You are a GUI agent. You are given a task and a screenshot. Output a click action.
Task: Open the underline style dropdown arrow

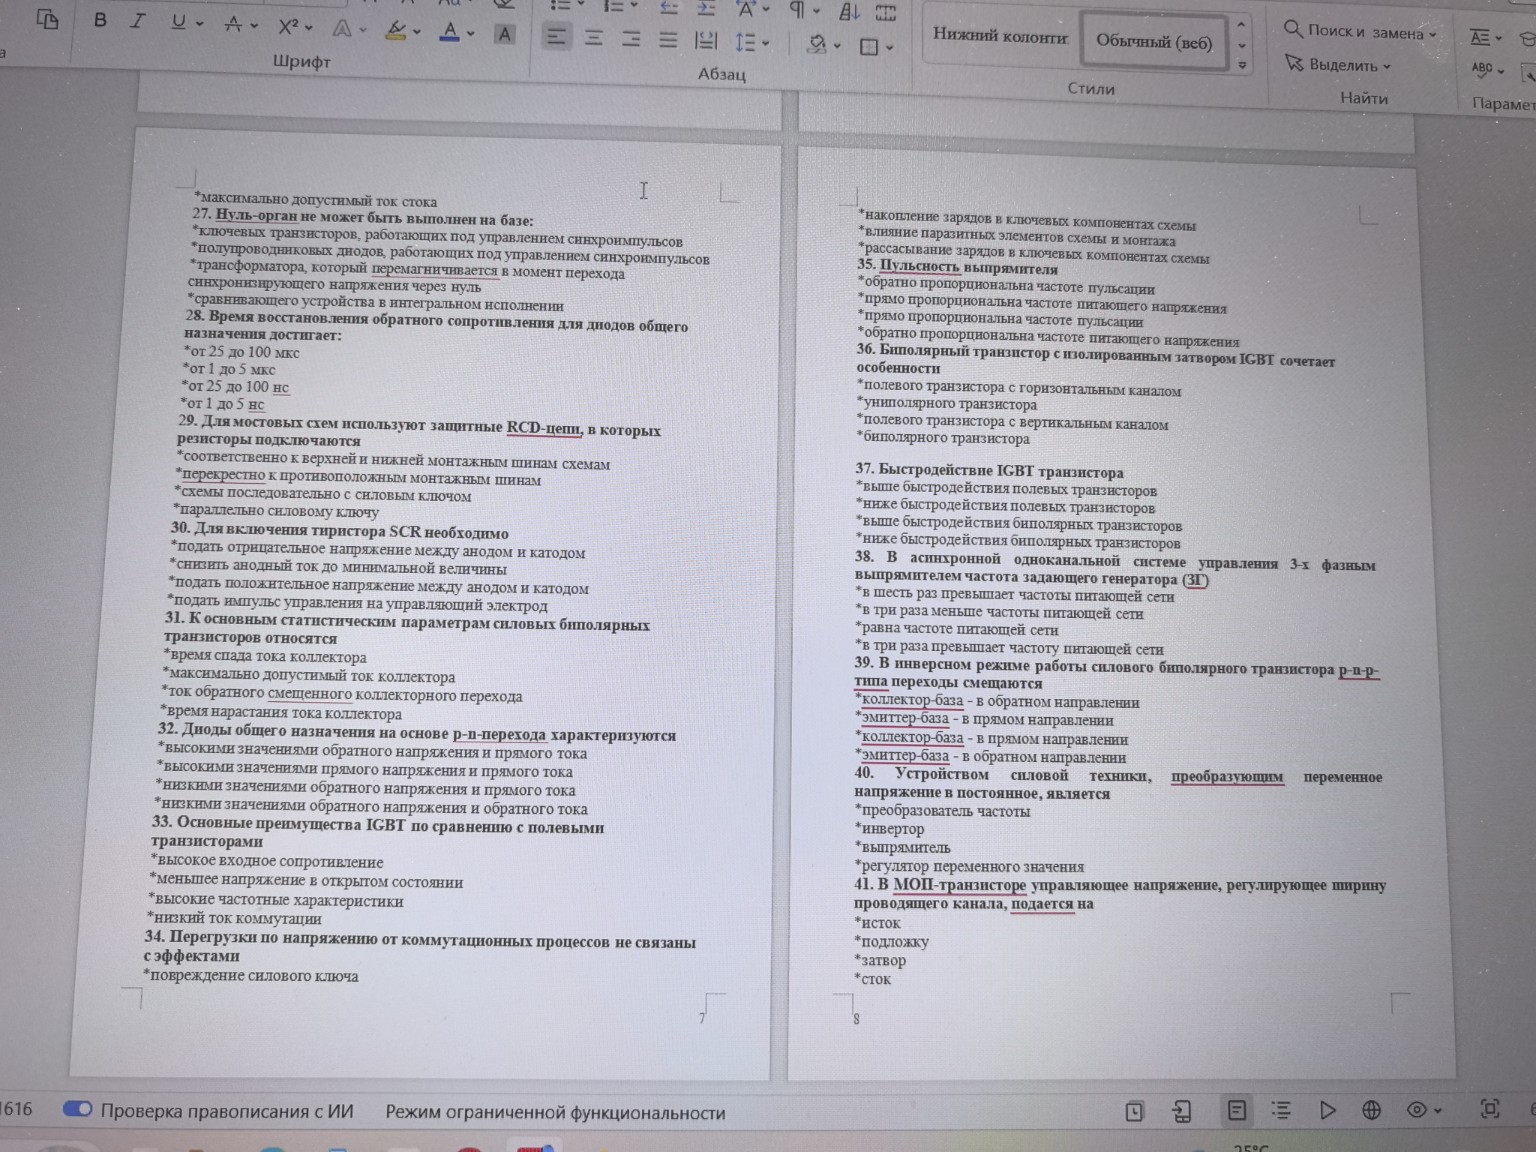pyautogui.click(x=200, y=24)
